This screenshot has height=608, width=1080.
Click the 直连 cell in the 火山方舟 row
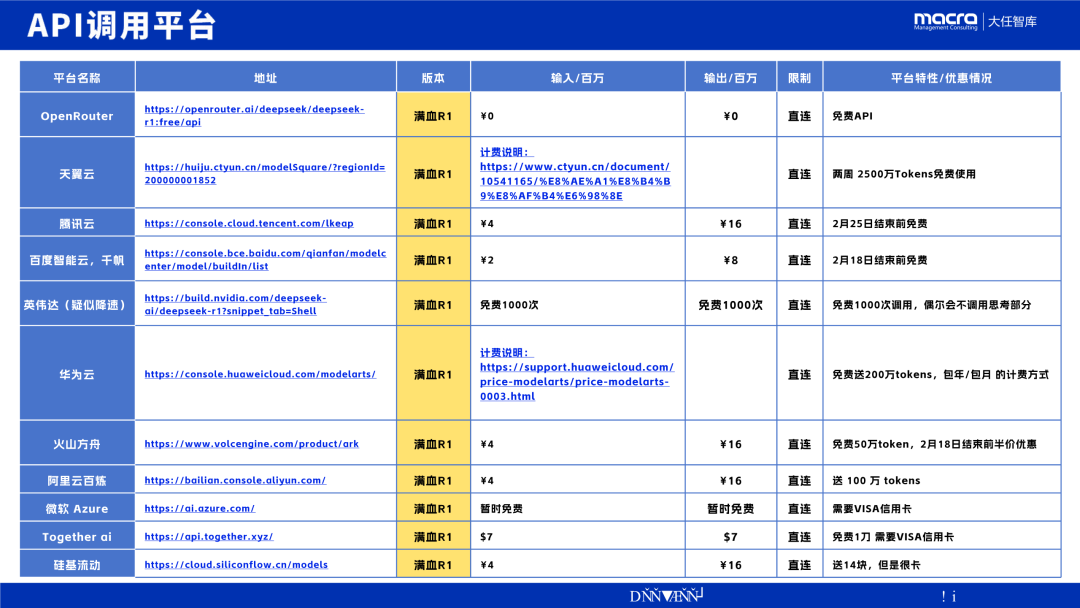800,443
